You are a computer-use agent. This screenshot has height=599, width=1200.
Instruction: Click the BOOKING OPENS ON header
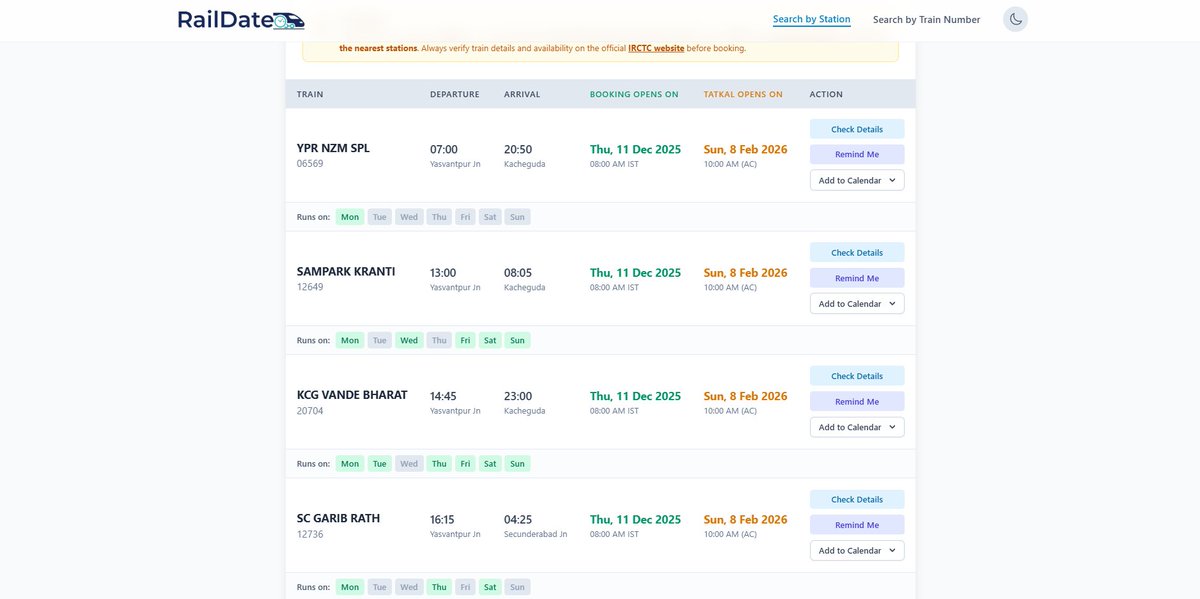pyautogui.click(x=634, y=94)
